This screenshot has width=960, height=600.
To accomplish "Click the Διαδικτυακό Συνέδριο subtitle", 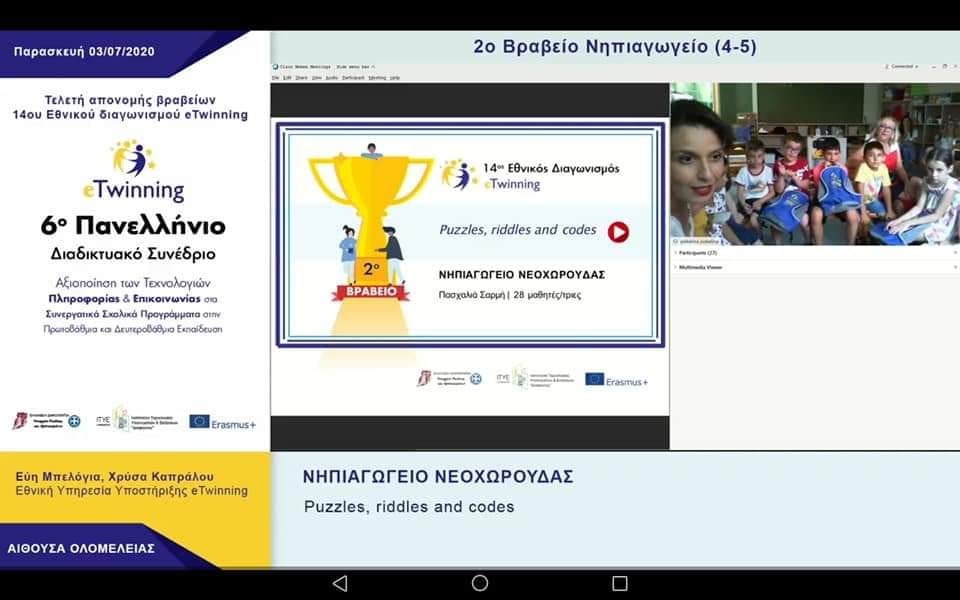I will 133,253.
